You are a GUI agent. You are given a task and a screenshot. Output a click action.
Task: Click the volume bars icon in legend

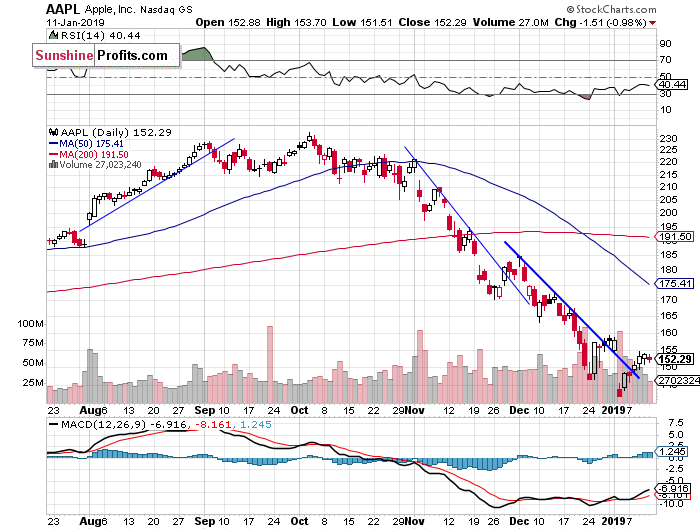(53, 165)
